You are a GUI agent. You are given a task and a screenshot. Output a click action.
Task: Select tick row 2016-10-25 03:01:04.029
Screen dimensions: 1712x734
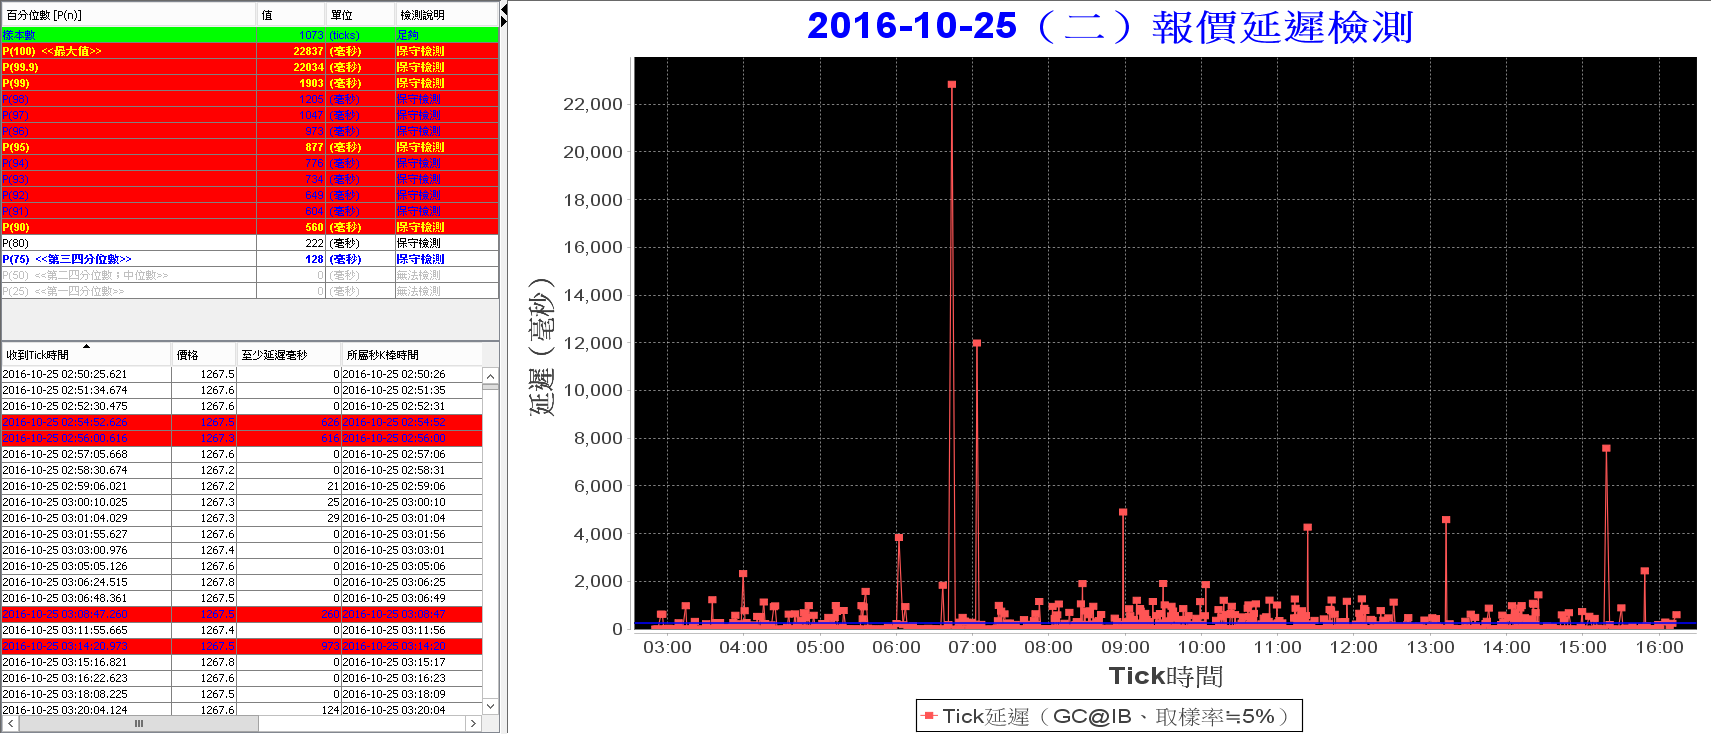click(242, 518)
